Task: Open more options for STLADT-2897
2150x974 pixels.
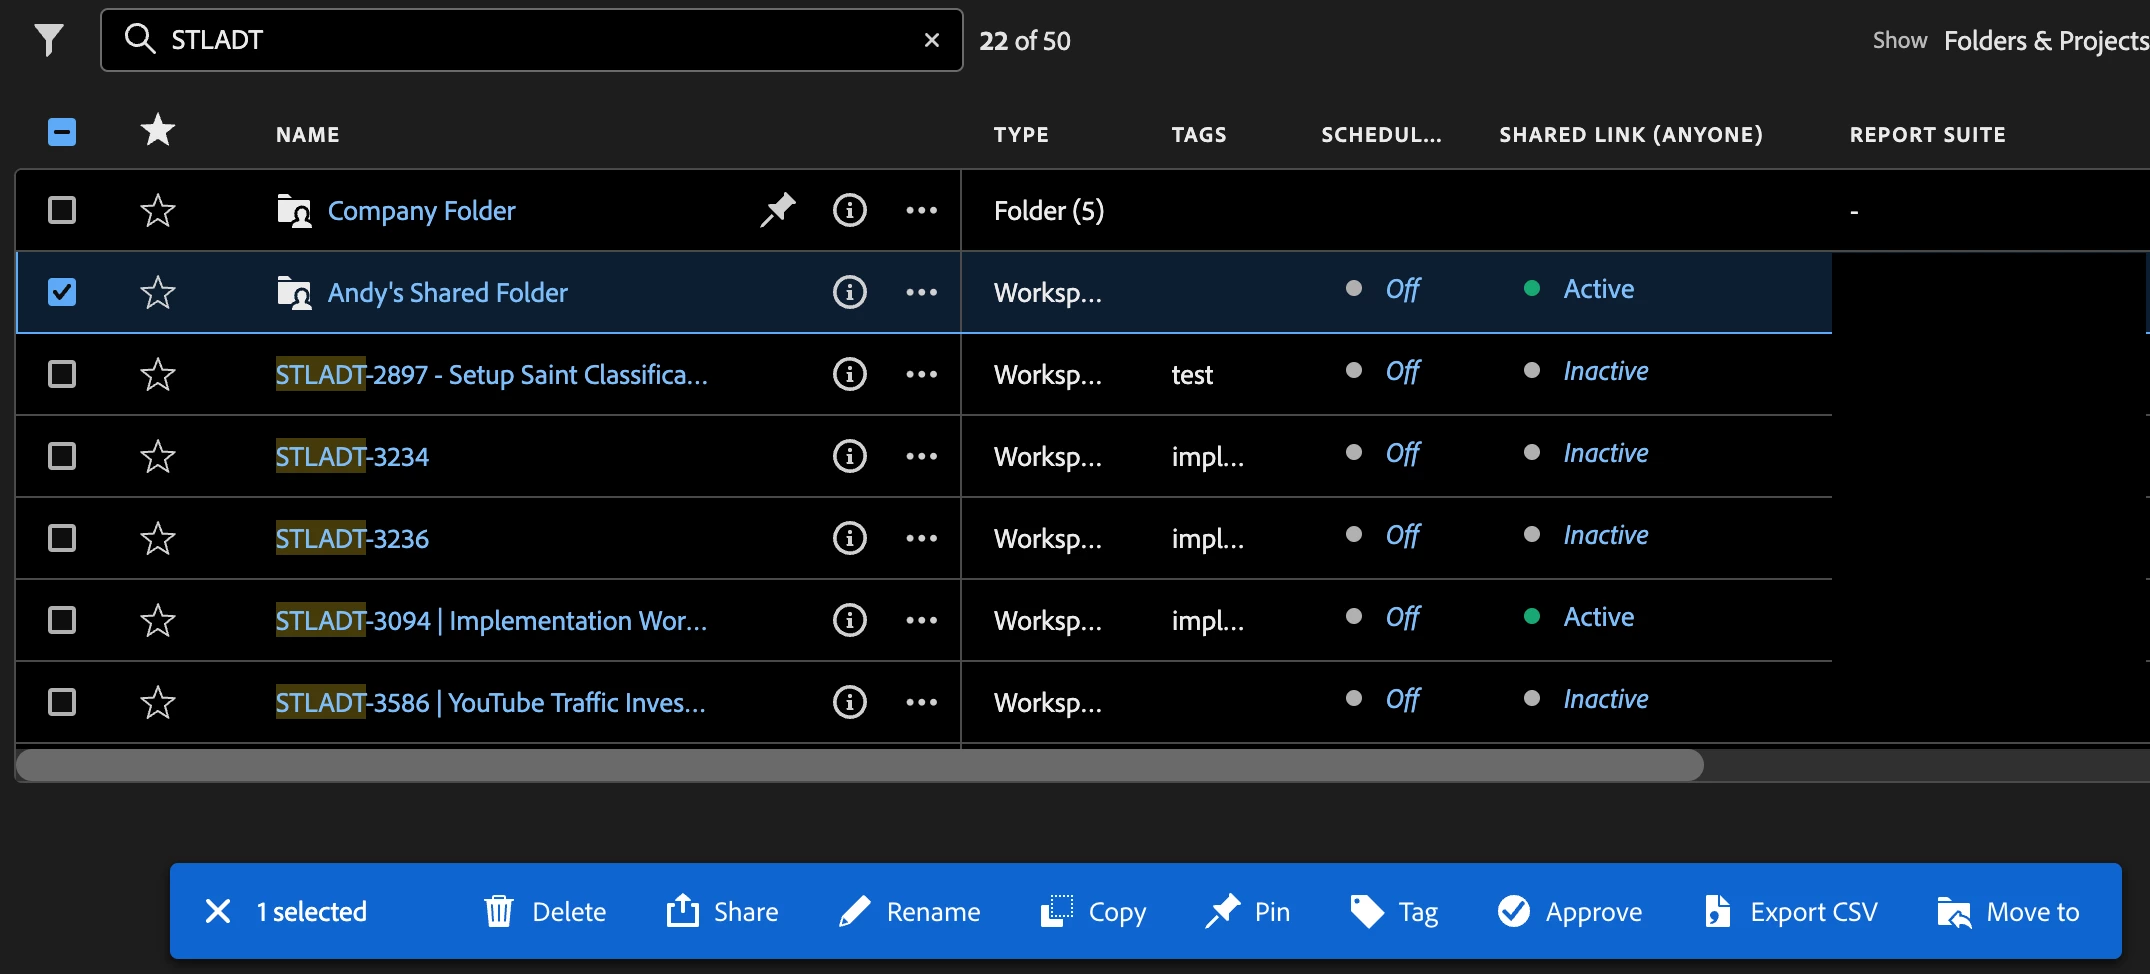Action: click(x=922, y=374)
